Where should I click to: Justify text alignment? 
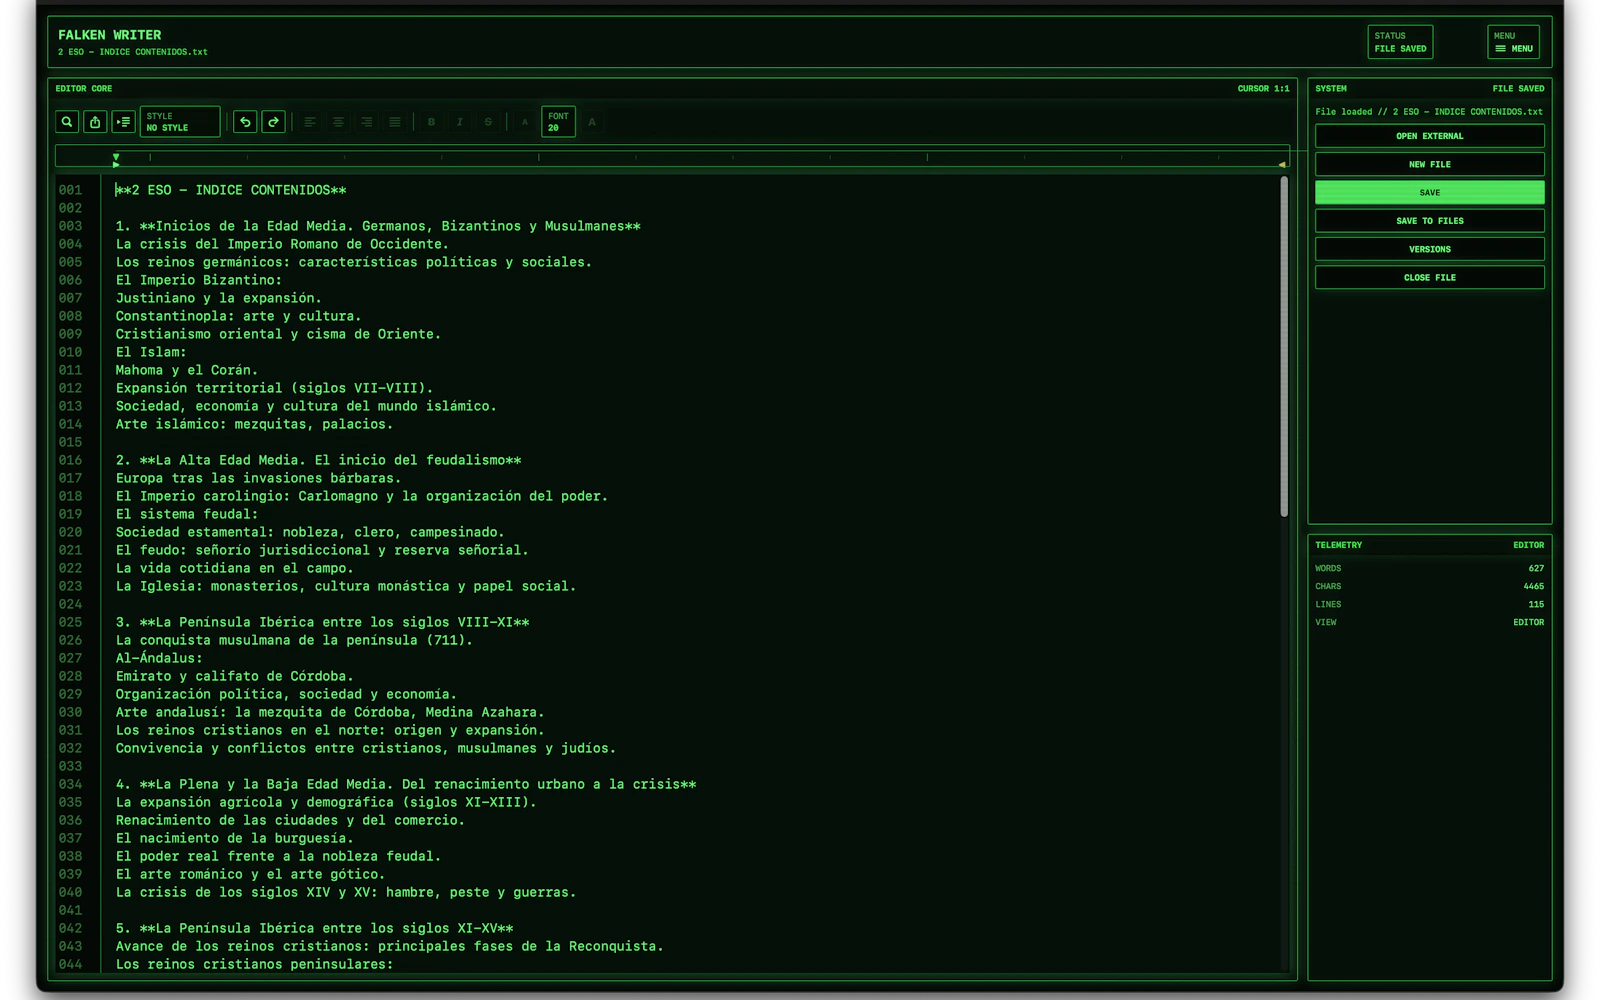click(x=395, y=122)
